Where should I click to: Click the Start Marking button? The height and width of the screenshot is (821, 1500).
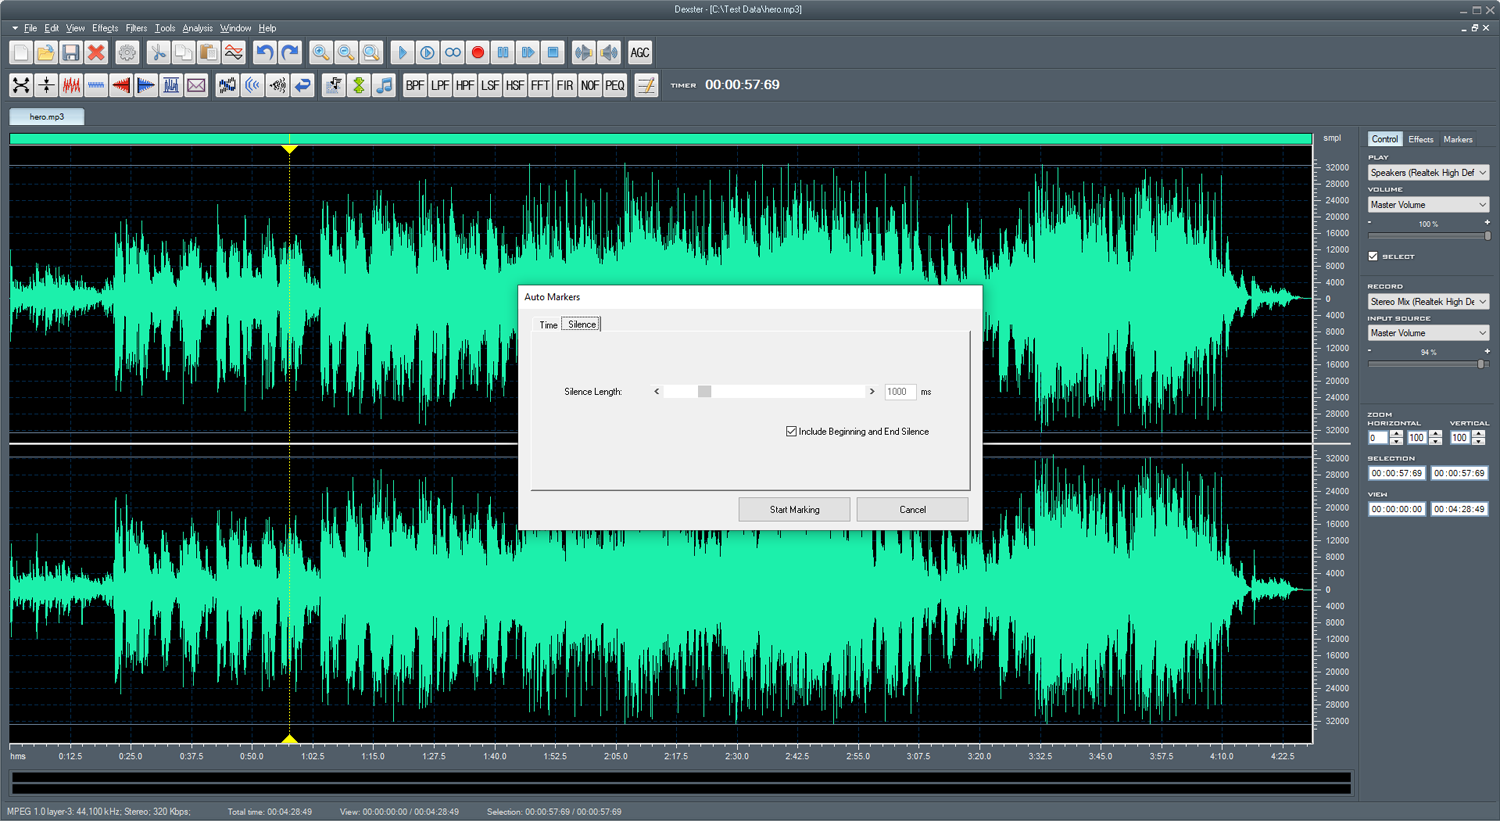pyautogui.click(x=794, y=510)
